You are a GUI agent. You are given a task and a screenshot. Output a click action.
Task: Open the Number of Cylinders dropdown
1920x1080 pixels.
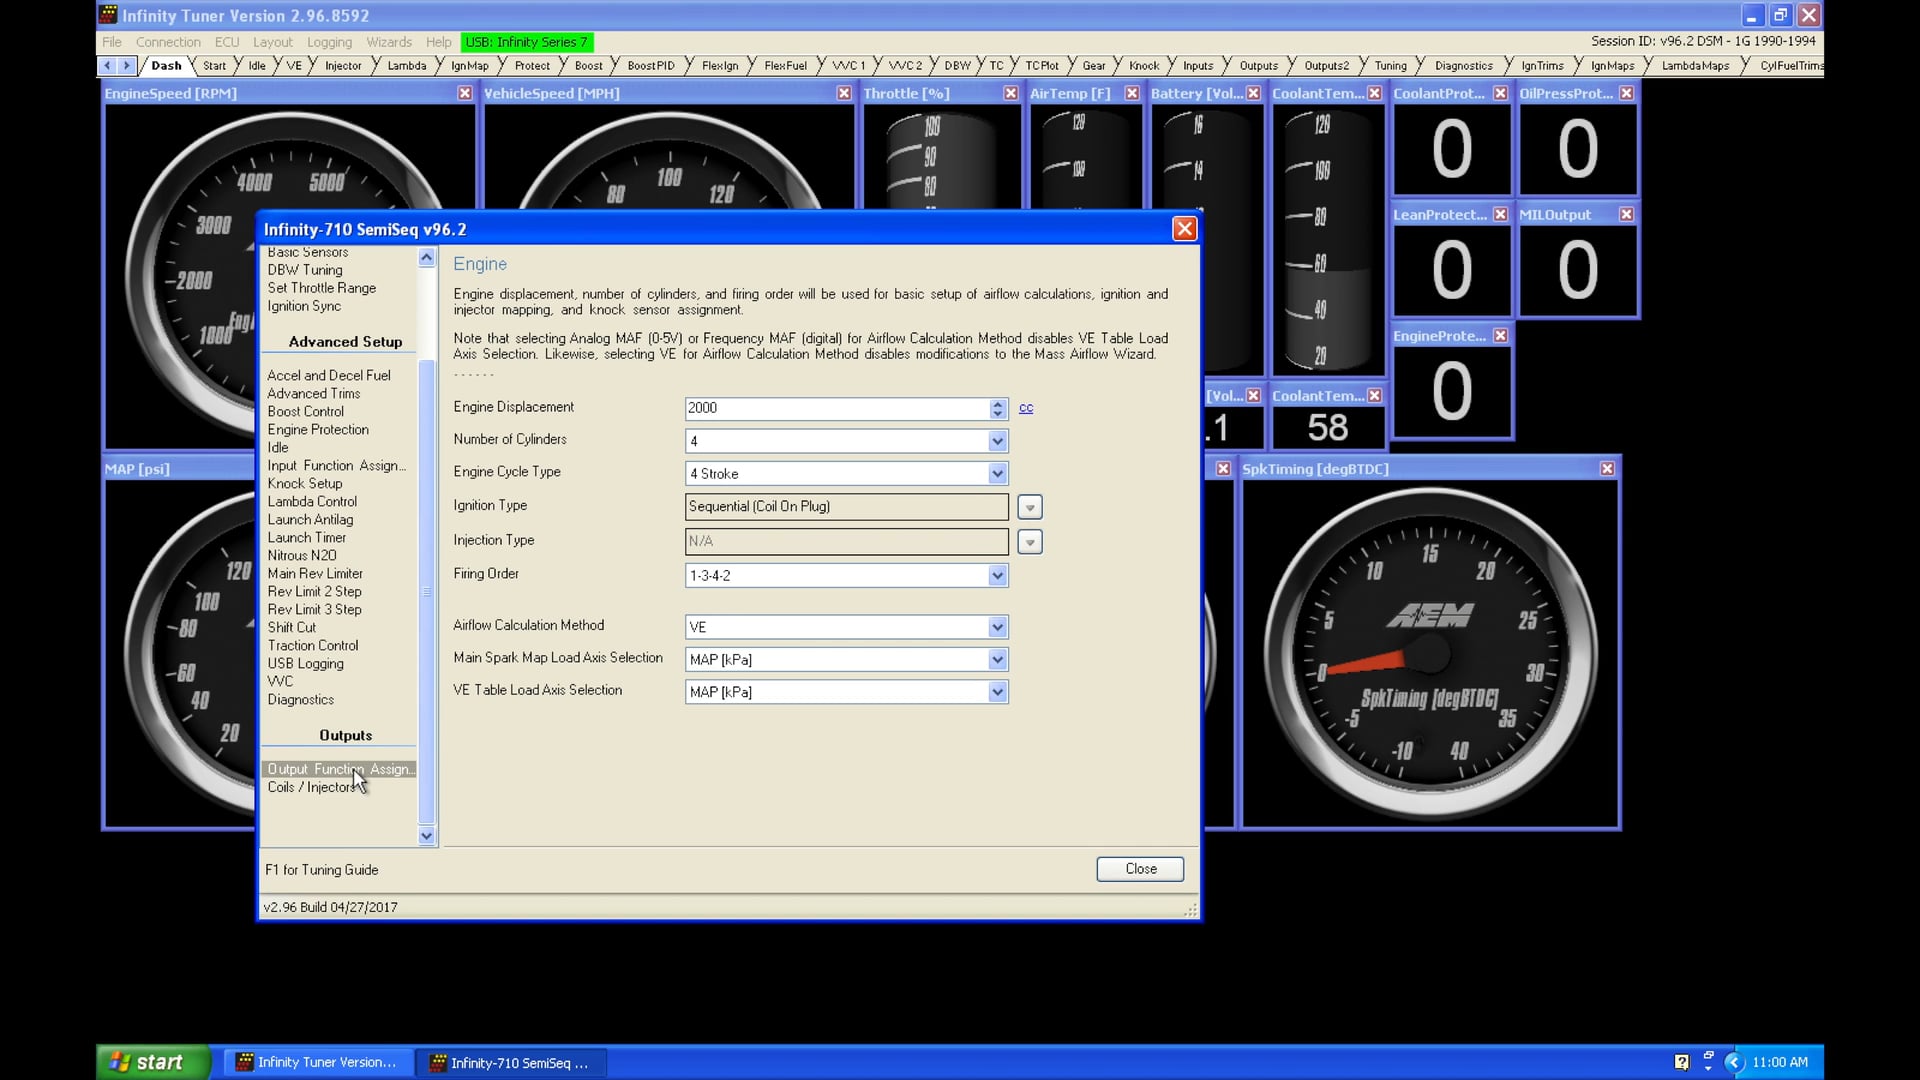[x=996, y=440]
